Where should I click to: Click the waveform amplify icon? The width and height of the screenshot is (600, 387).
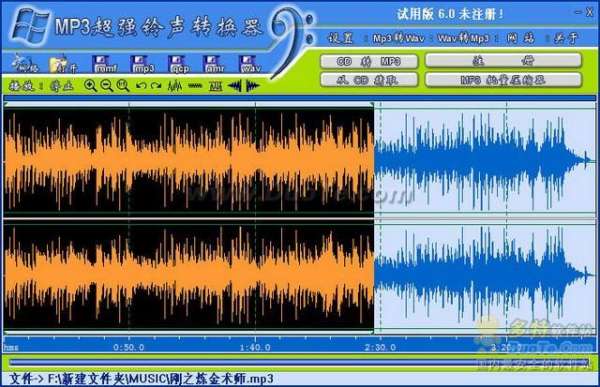pos(175,86)
